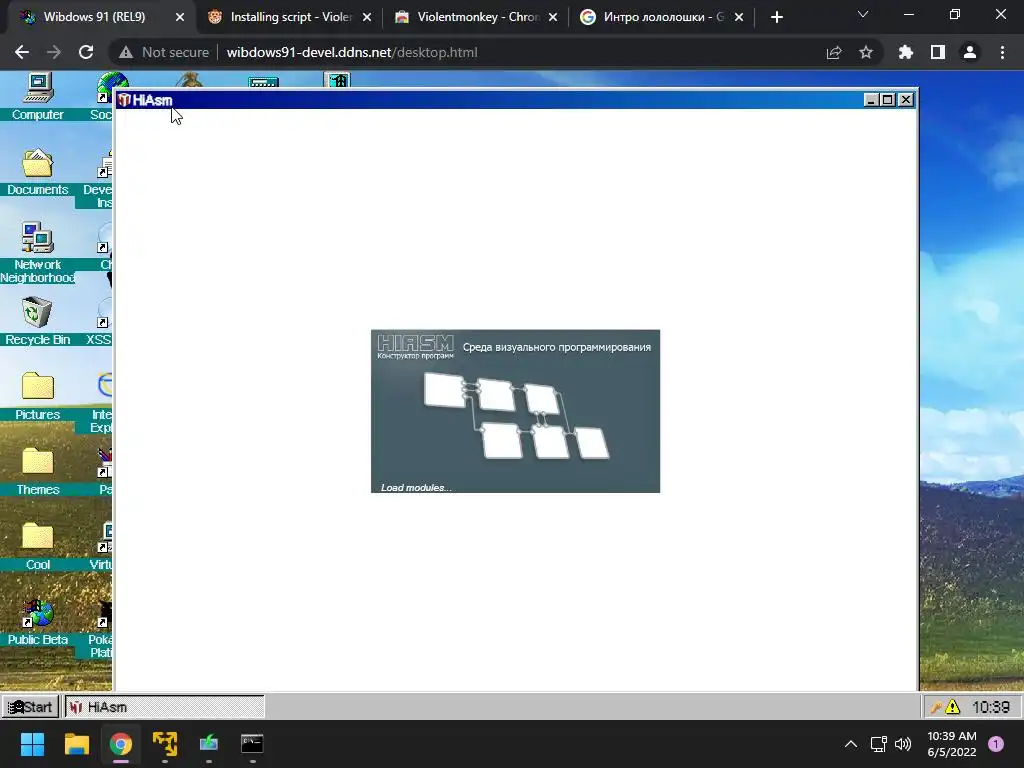The width and height of the screenshot is (1024, 768).
Task: Go back to previous page
Action: coord(22,52)
